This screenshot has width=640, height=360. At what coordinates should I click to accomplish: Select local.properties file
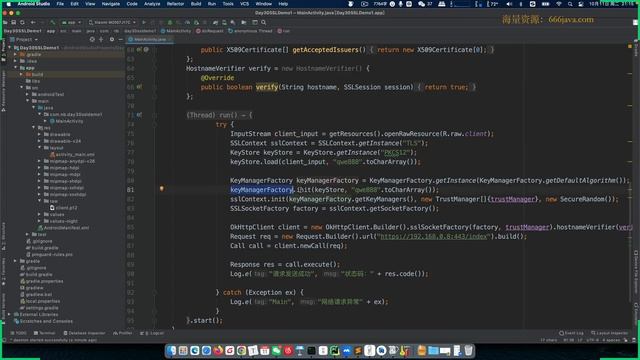(x=40, y=301)
